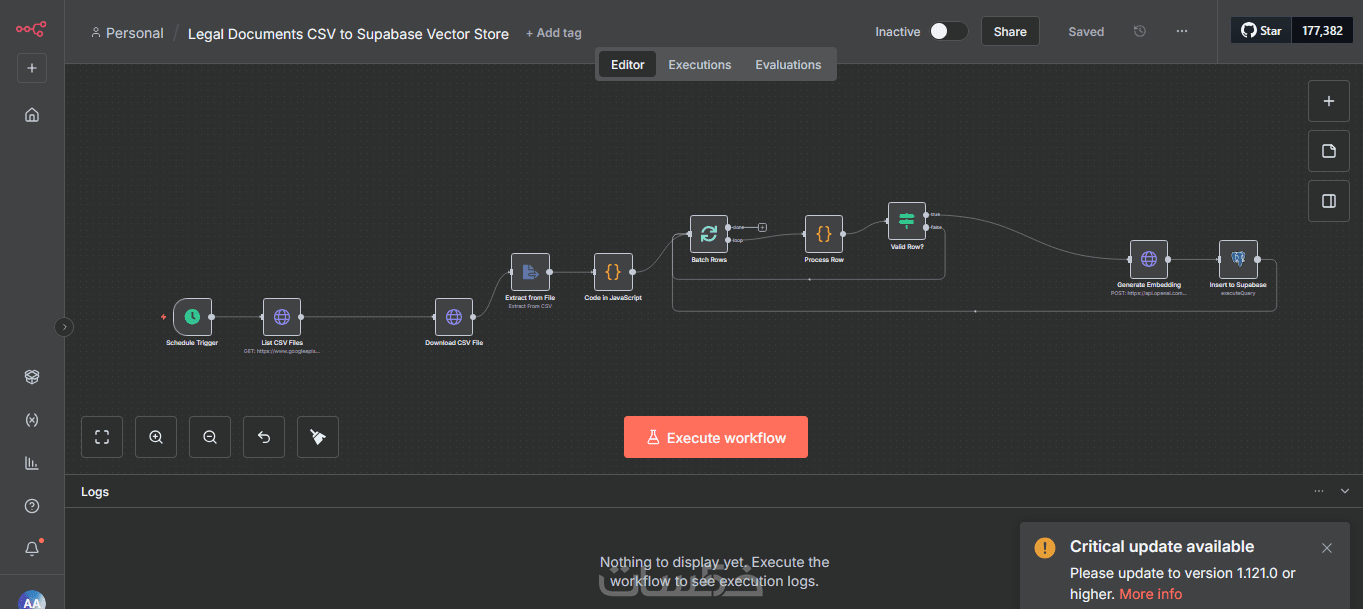Zoom out on the canvas
Image resolution: width=1363 pixels, height=609 pixels.
tap(210, 437)
